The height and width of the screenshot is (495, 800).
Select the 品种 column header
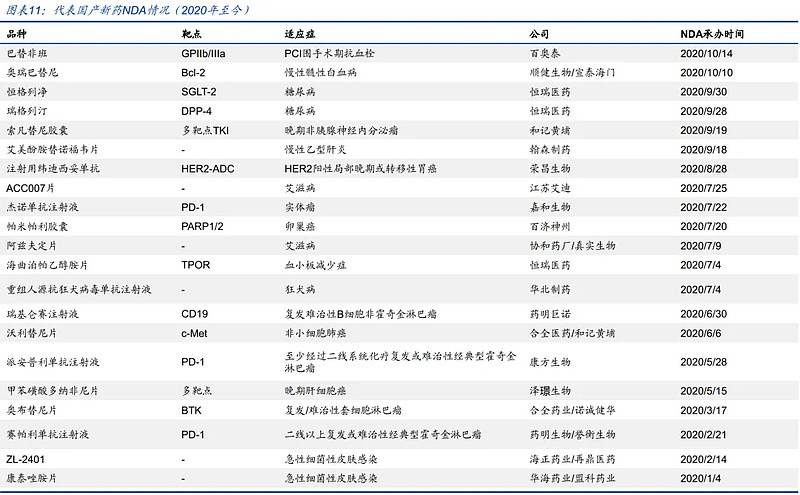16,34
